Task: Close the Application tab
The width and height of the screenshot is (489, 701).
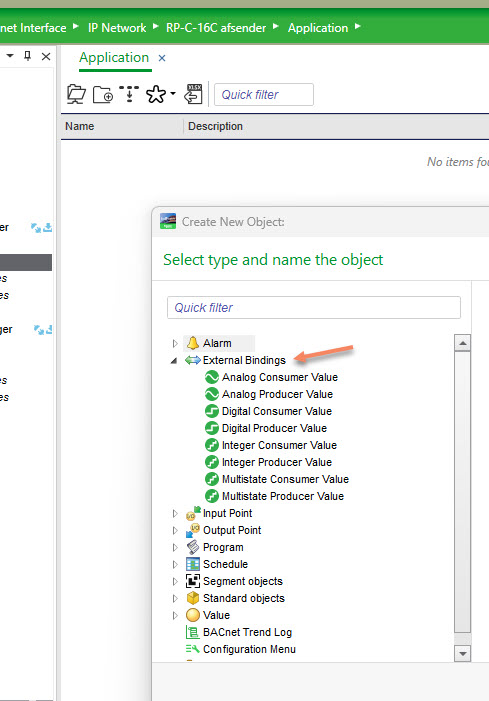Action: point(162,58)
